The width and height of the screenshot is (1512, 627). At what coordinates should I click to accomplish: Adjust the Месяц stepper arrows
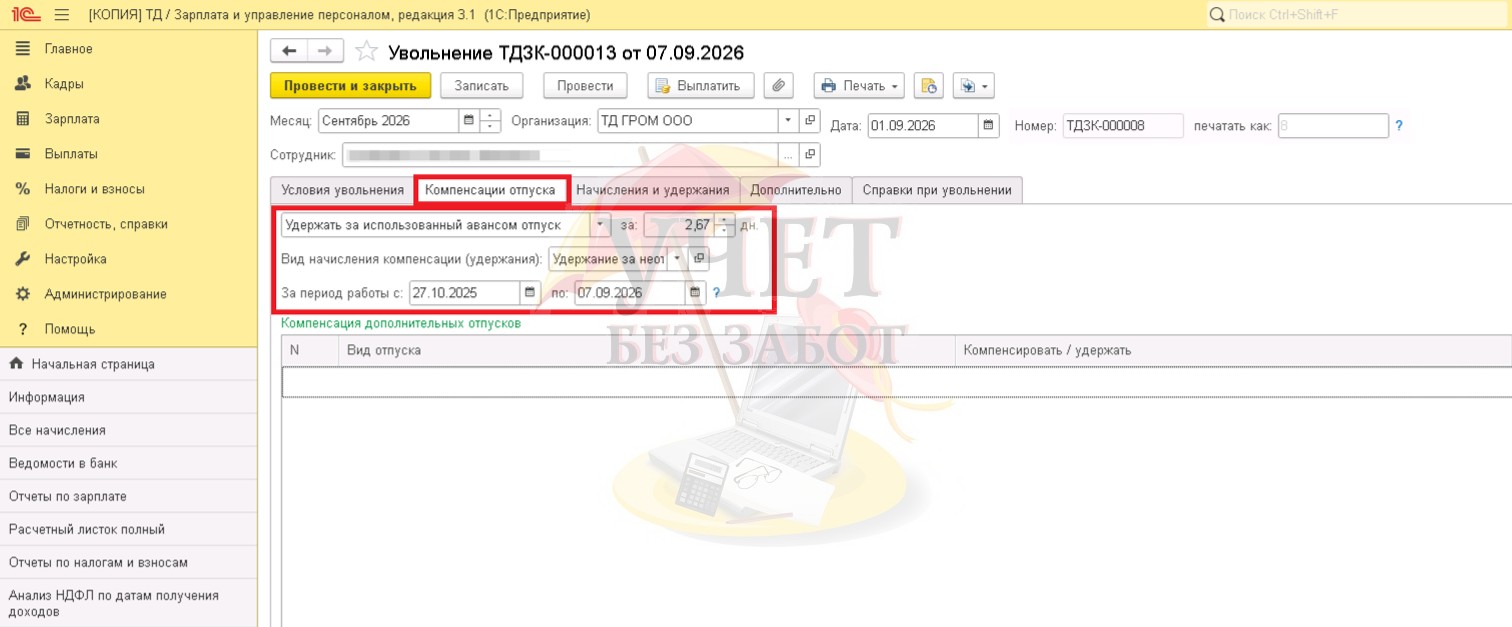coord(490,121)
